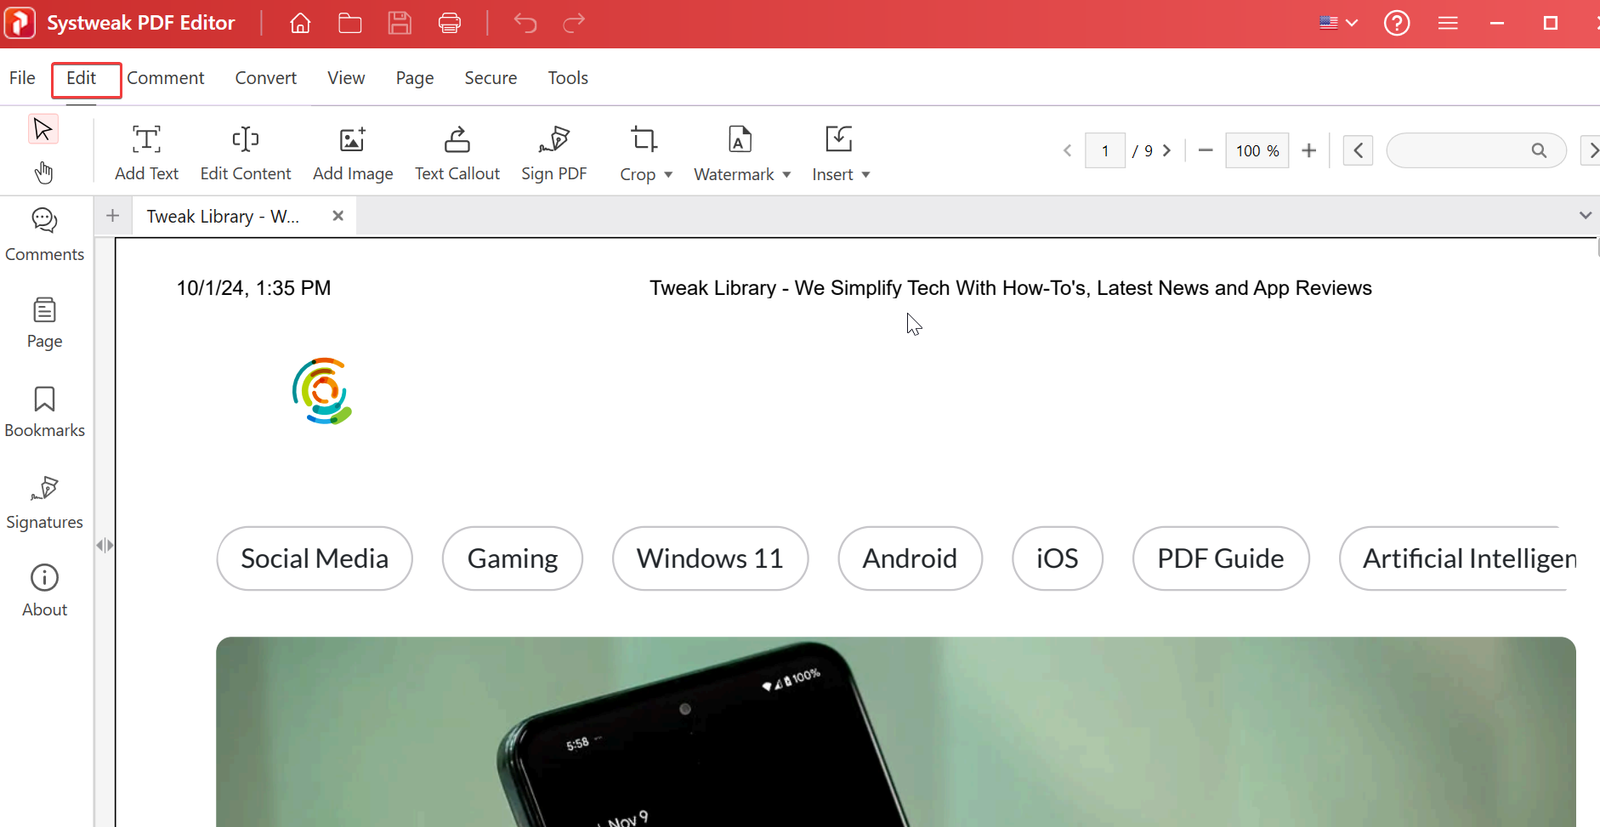Image resolution: width=1600 pixels, height=827 pixels.
Task: Open the About panel
Action: [x=44, y=591]
